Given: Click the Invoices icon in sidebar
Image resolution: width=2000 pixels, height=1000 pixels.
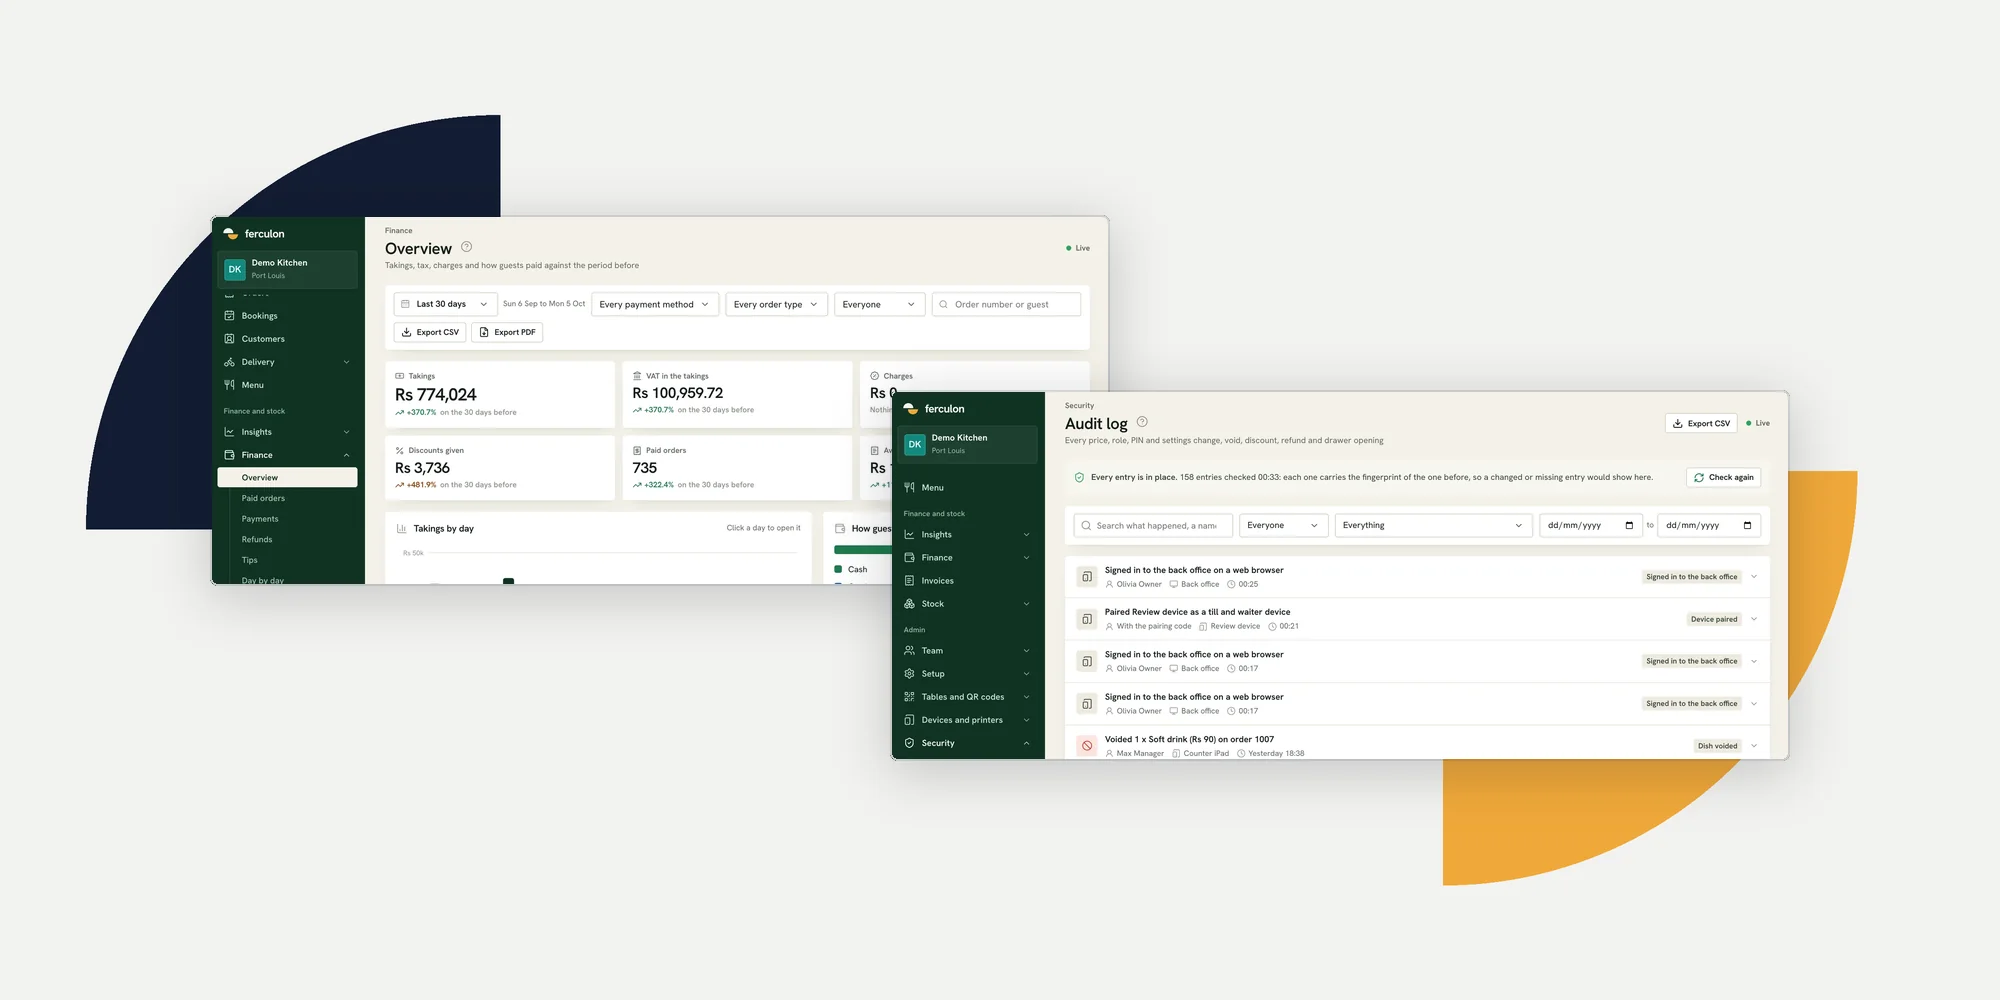Looking at the screenshot, I should pyautogui.click(x=909, y=581).
